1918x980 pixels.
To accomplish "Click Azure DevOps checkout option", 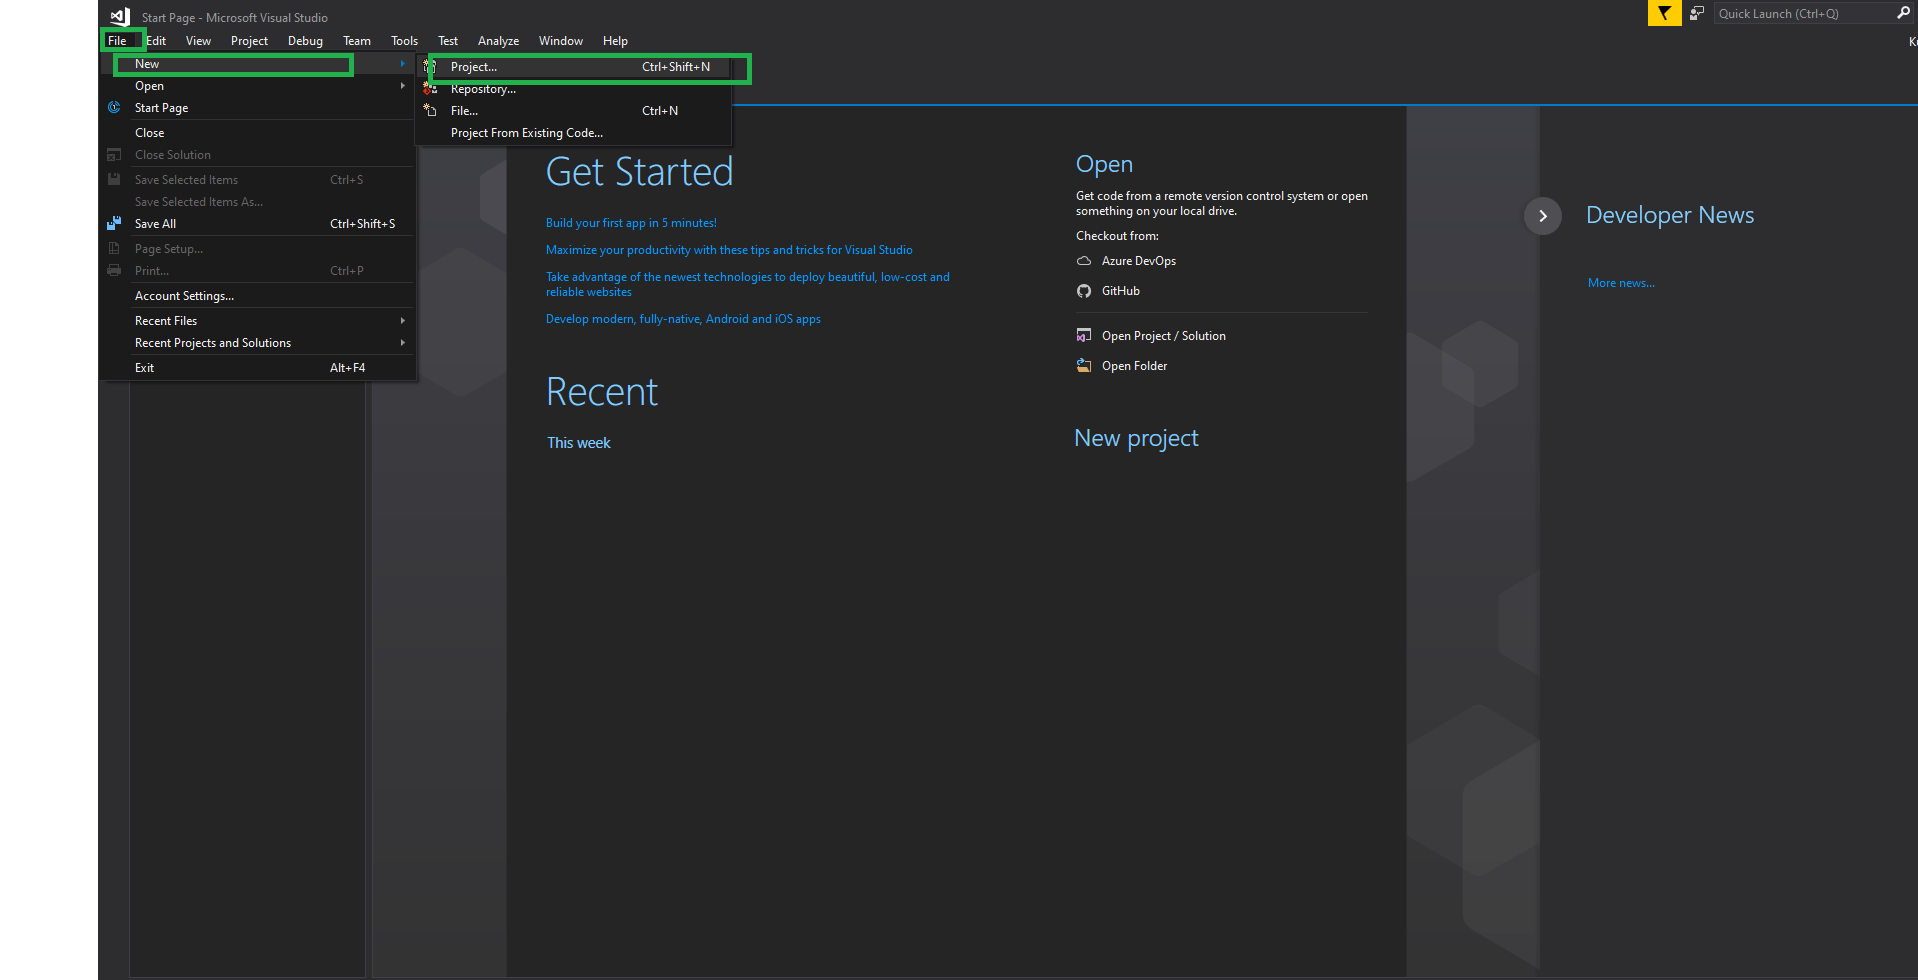I will 1138,261.
